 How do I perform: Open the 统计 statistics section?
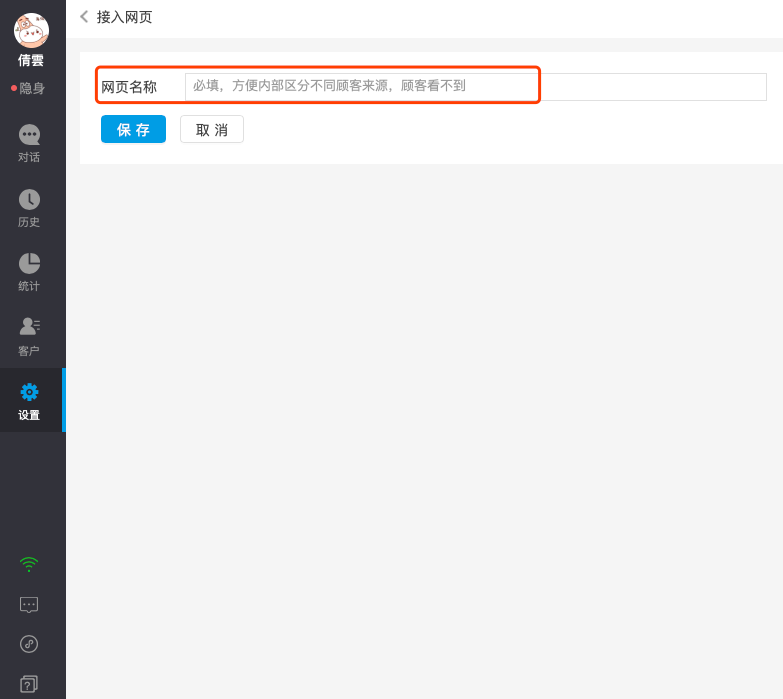coord(29,272)
